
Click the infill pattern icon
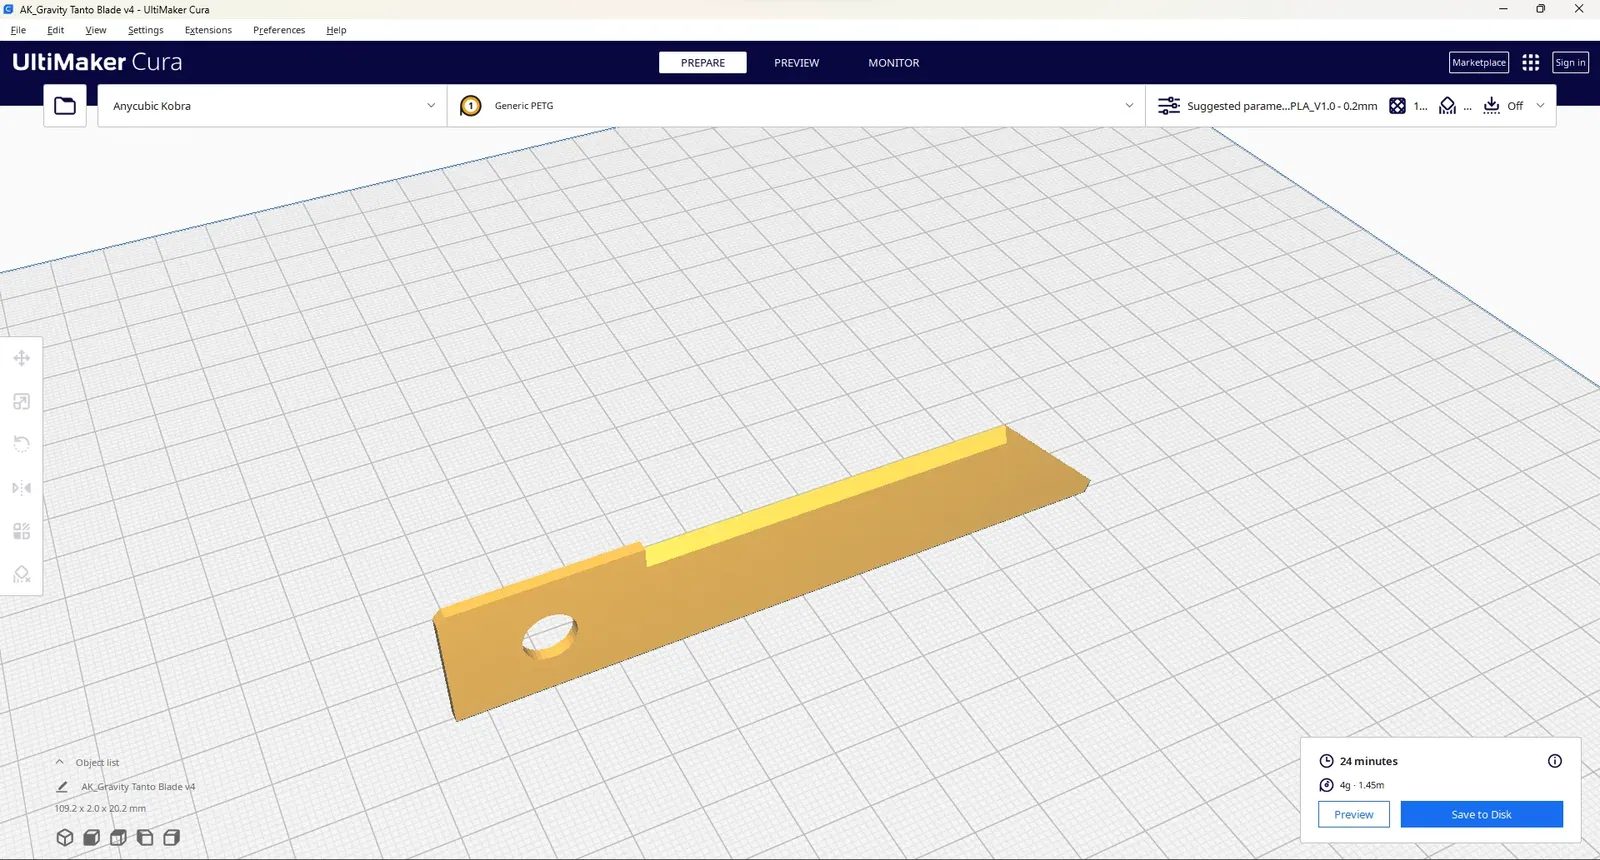click(1397, 105)
